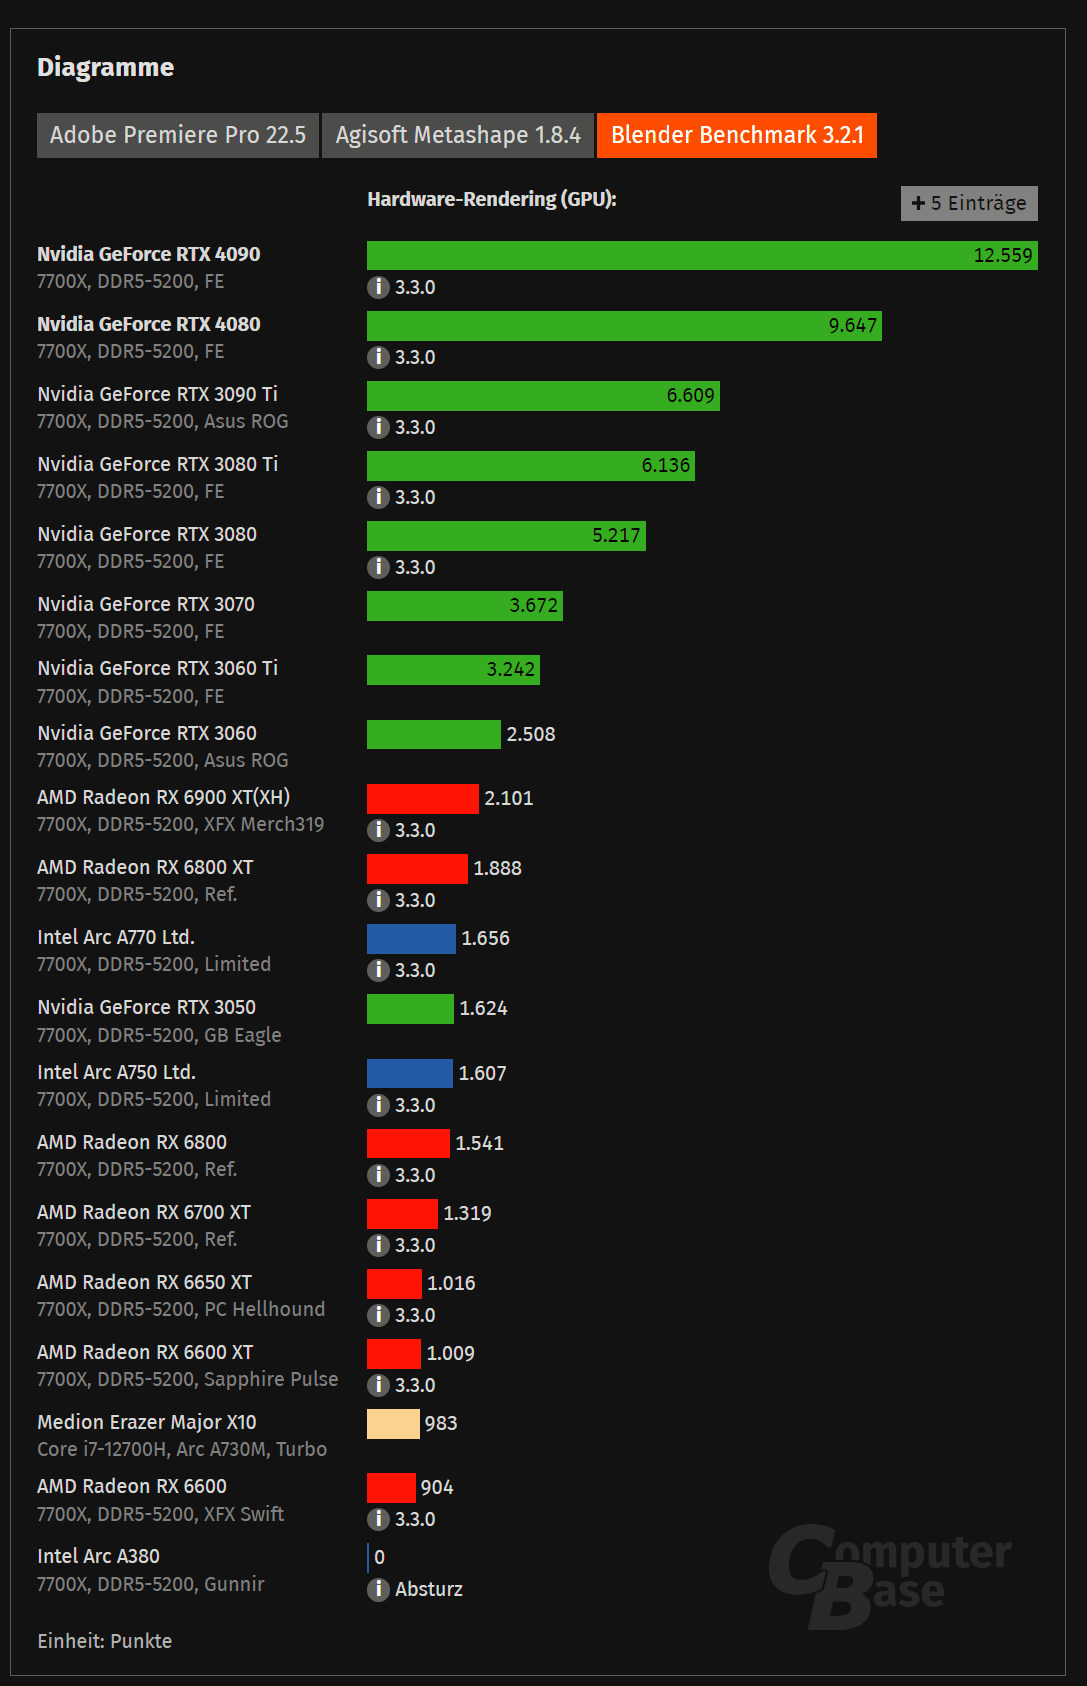
Task: Click the green RTX 3060 Ti bar 3.242
Action: (x=453, y=669)
